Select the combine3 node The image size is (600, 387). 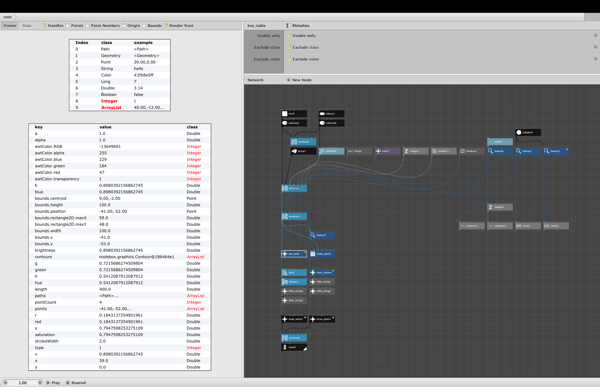coord(303,142)
